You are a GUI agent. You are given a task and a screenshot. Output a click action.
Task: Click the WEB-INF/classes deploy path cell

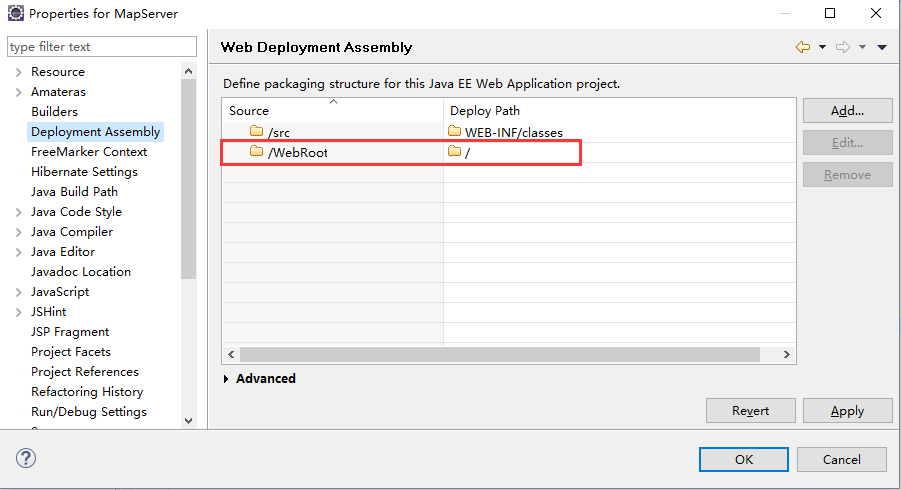tap(619, 132)
